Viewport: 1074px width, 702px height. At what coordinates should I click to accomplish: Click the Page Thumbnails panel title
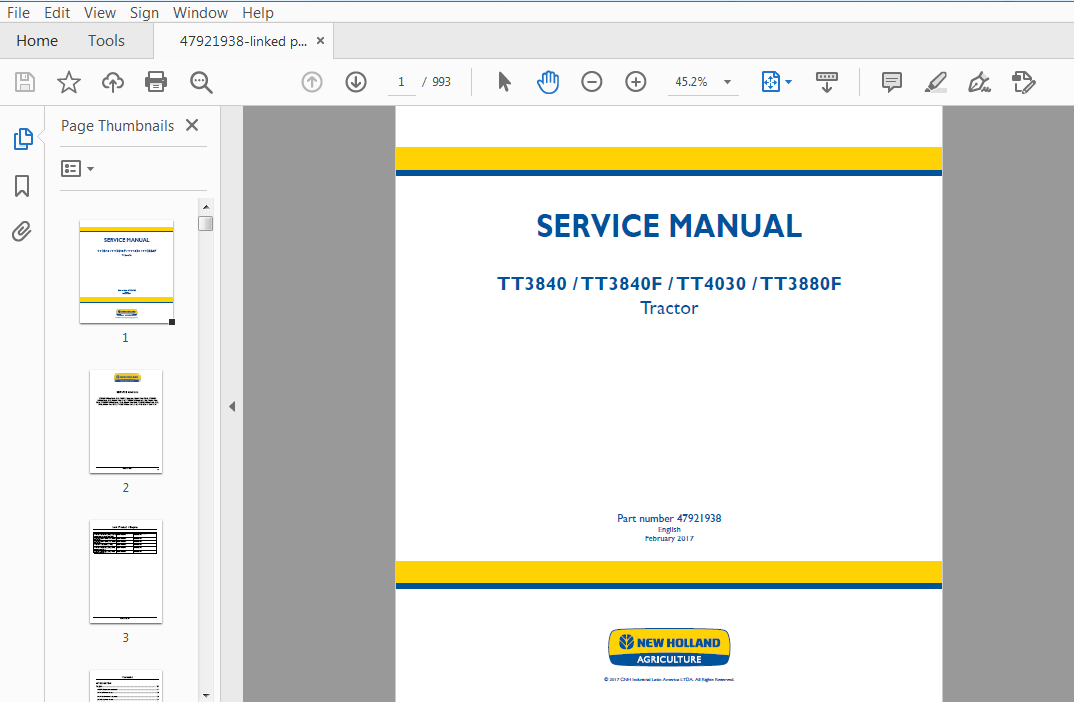117,125
